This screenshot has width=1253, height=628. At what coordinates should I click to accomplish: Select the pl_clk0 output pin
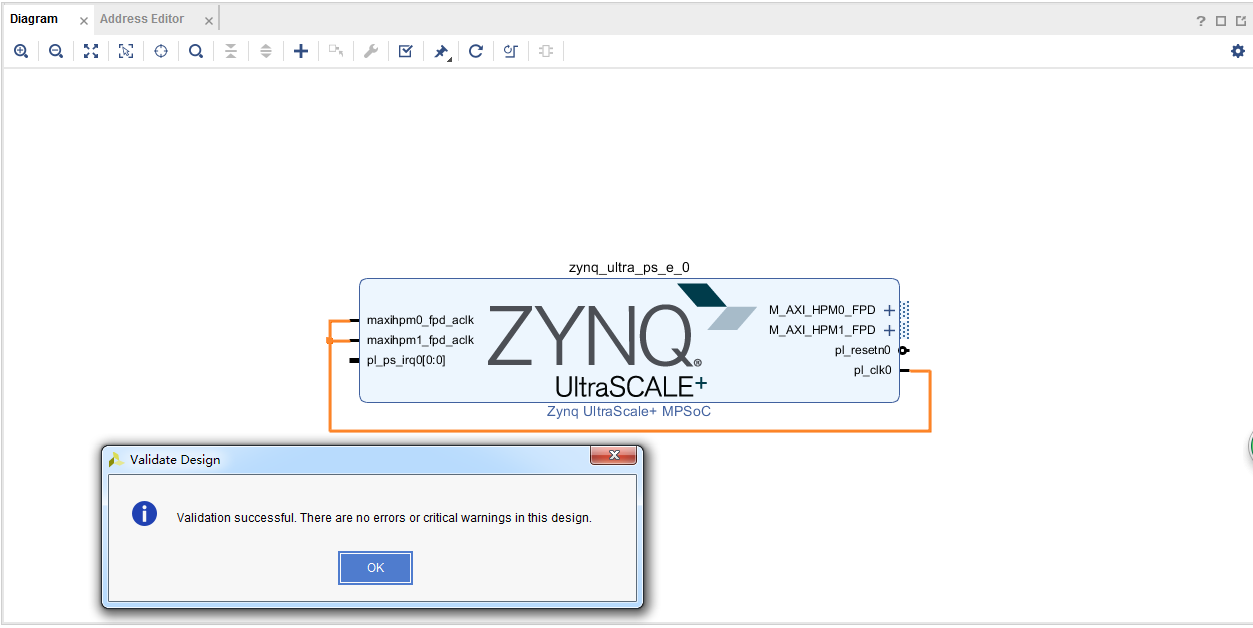[x=872, y=370]
